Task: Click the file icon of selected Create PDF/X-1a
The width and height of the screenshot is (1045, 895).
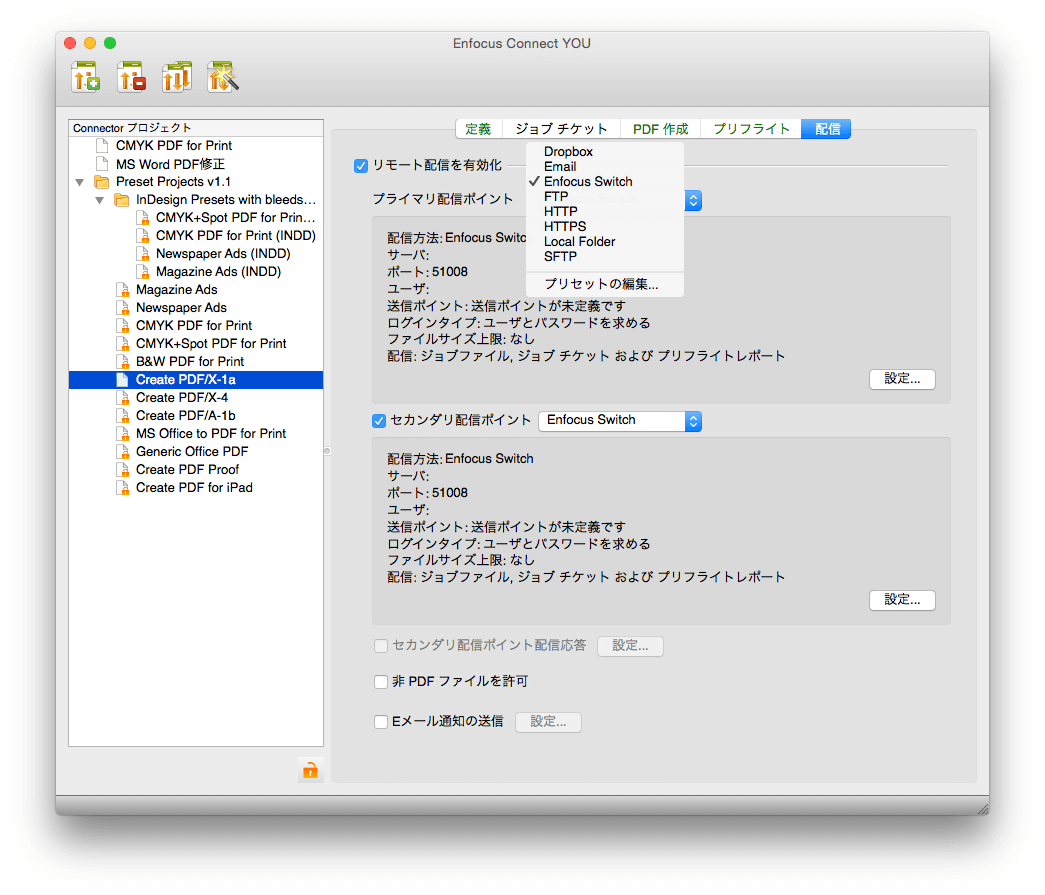Action: point(122,380)
